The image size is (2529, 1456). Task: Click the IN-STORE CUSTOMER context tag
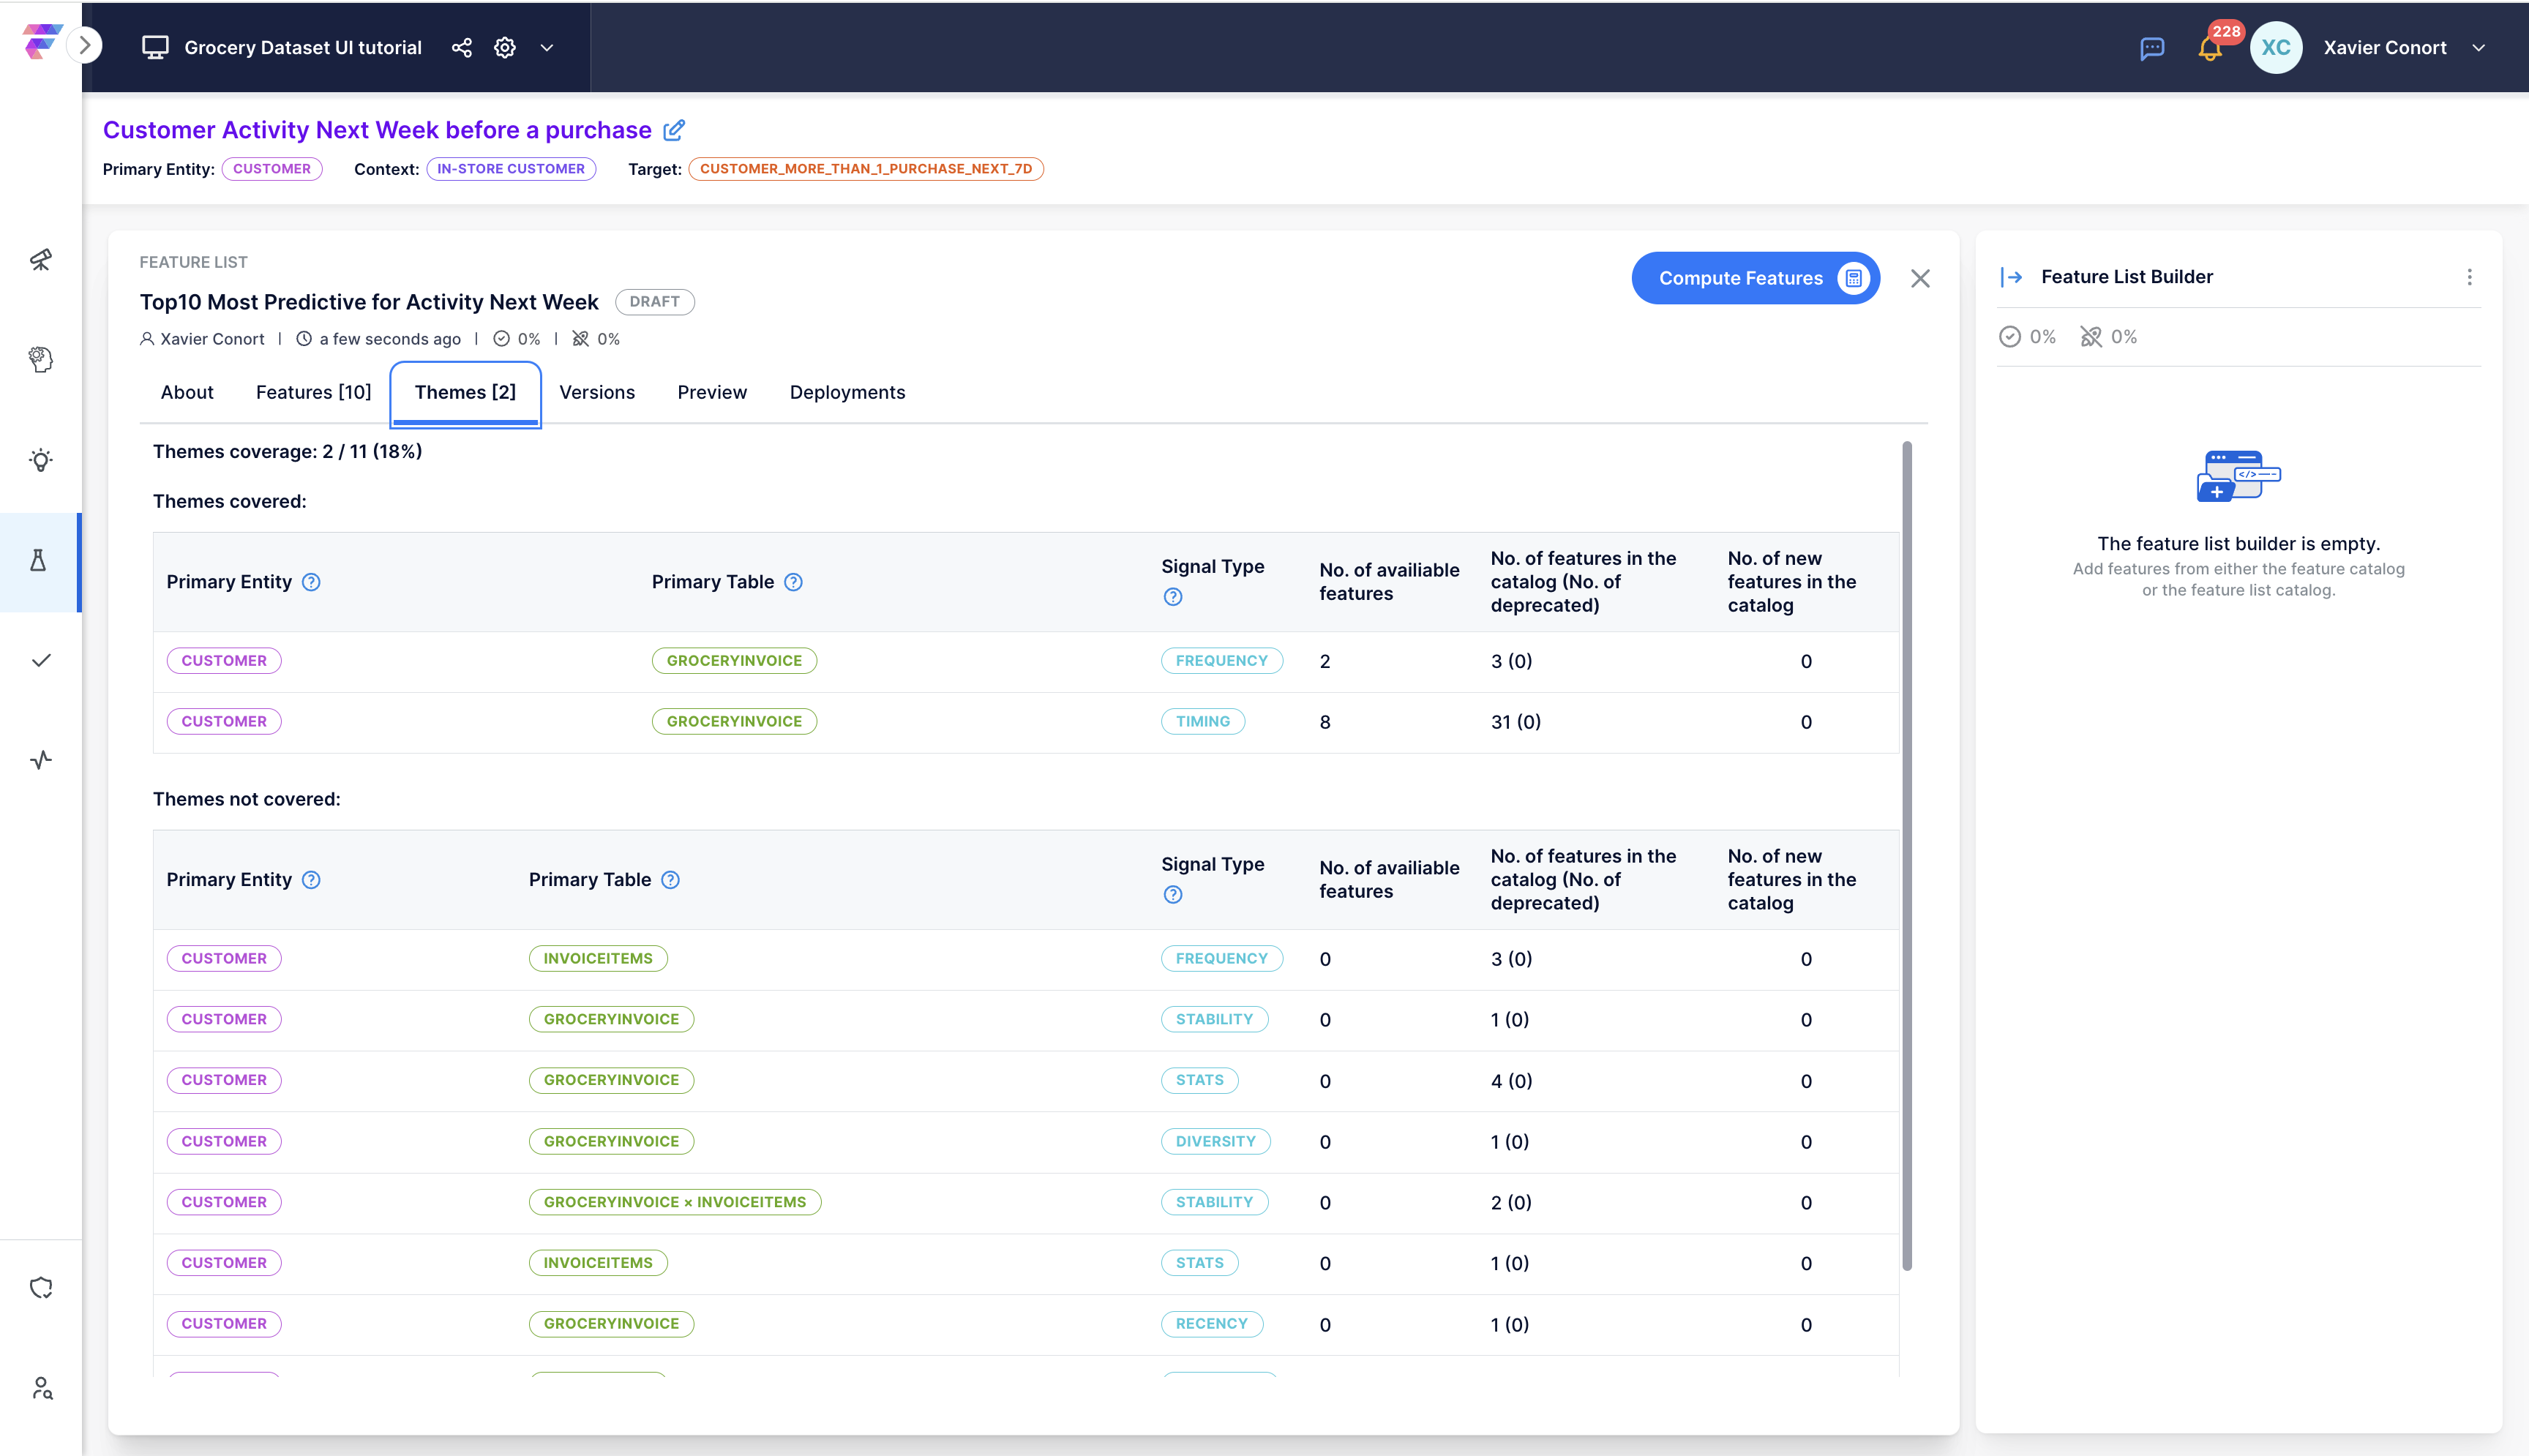pos(511,169)
